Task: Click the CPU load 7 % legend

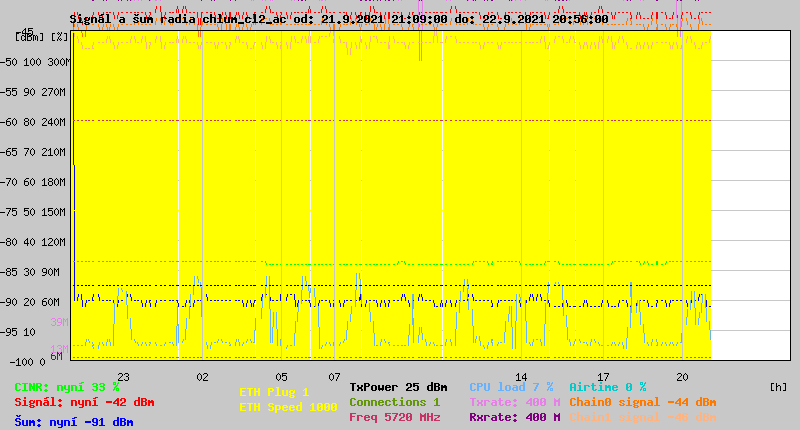Action: (511, 387)
